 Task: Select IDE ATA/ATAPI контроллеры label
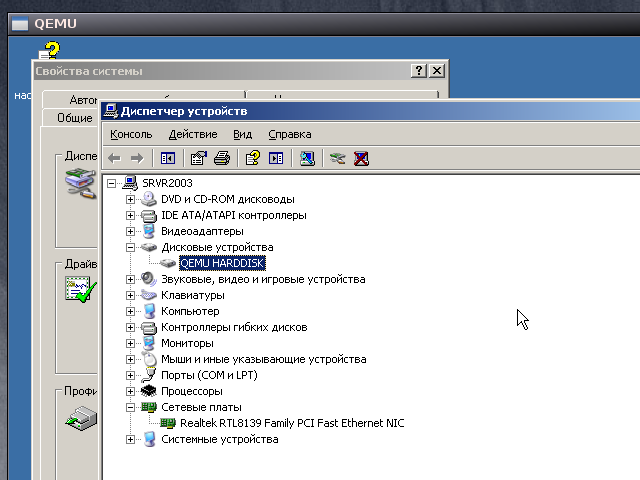(x=234, y=215)
